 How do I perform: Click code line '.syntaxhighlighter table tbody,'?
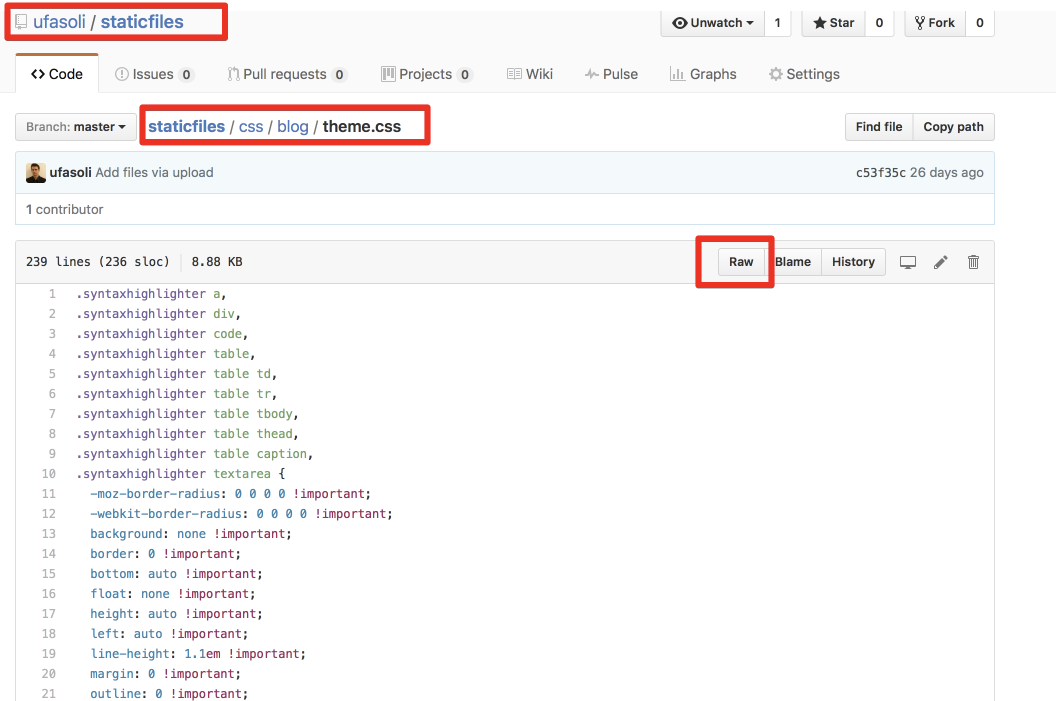click(x=187, y=413)
